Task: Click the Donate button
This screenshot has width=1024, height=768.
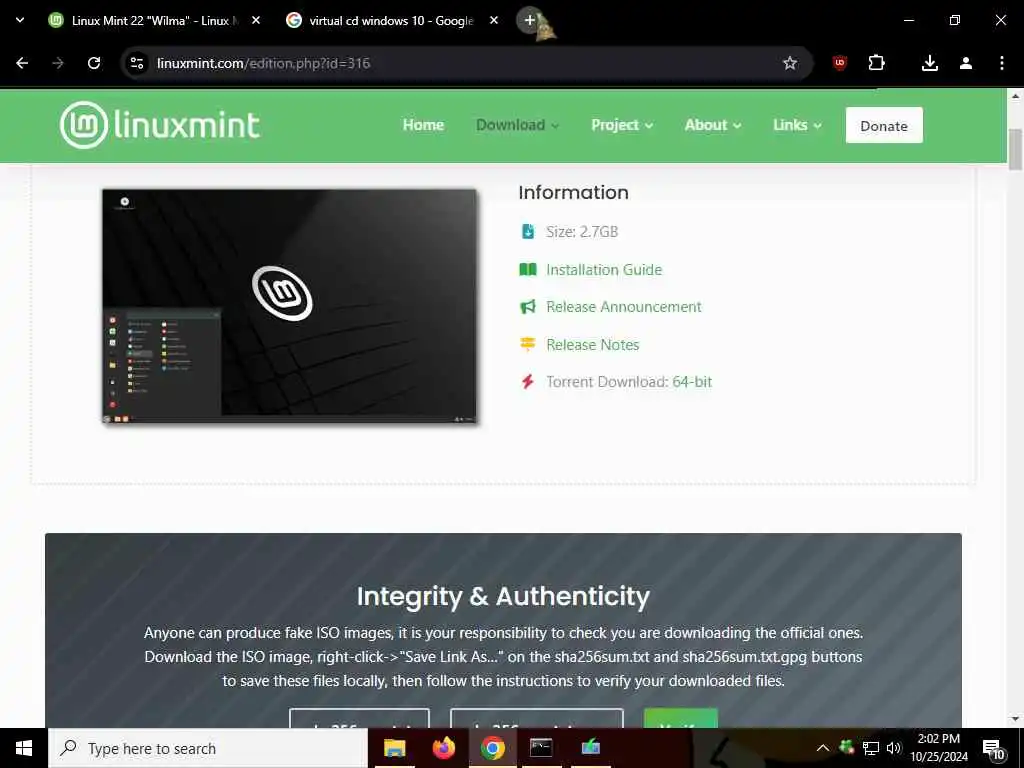Action: (x=884, y=125)
